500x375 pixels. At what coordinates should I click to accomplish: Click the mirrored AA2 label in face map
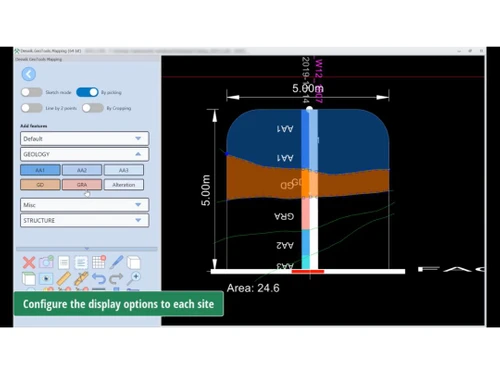pos(285,246)
